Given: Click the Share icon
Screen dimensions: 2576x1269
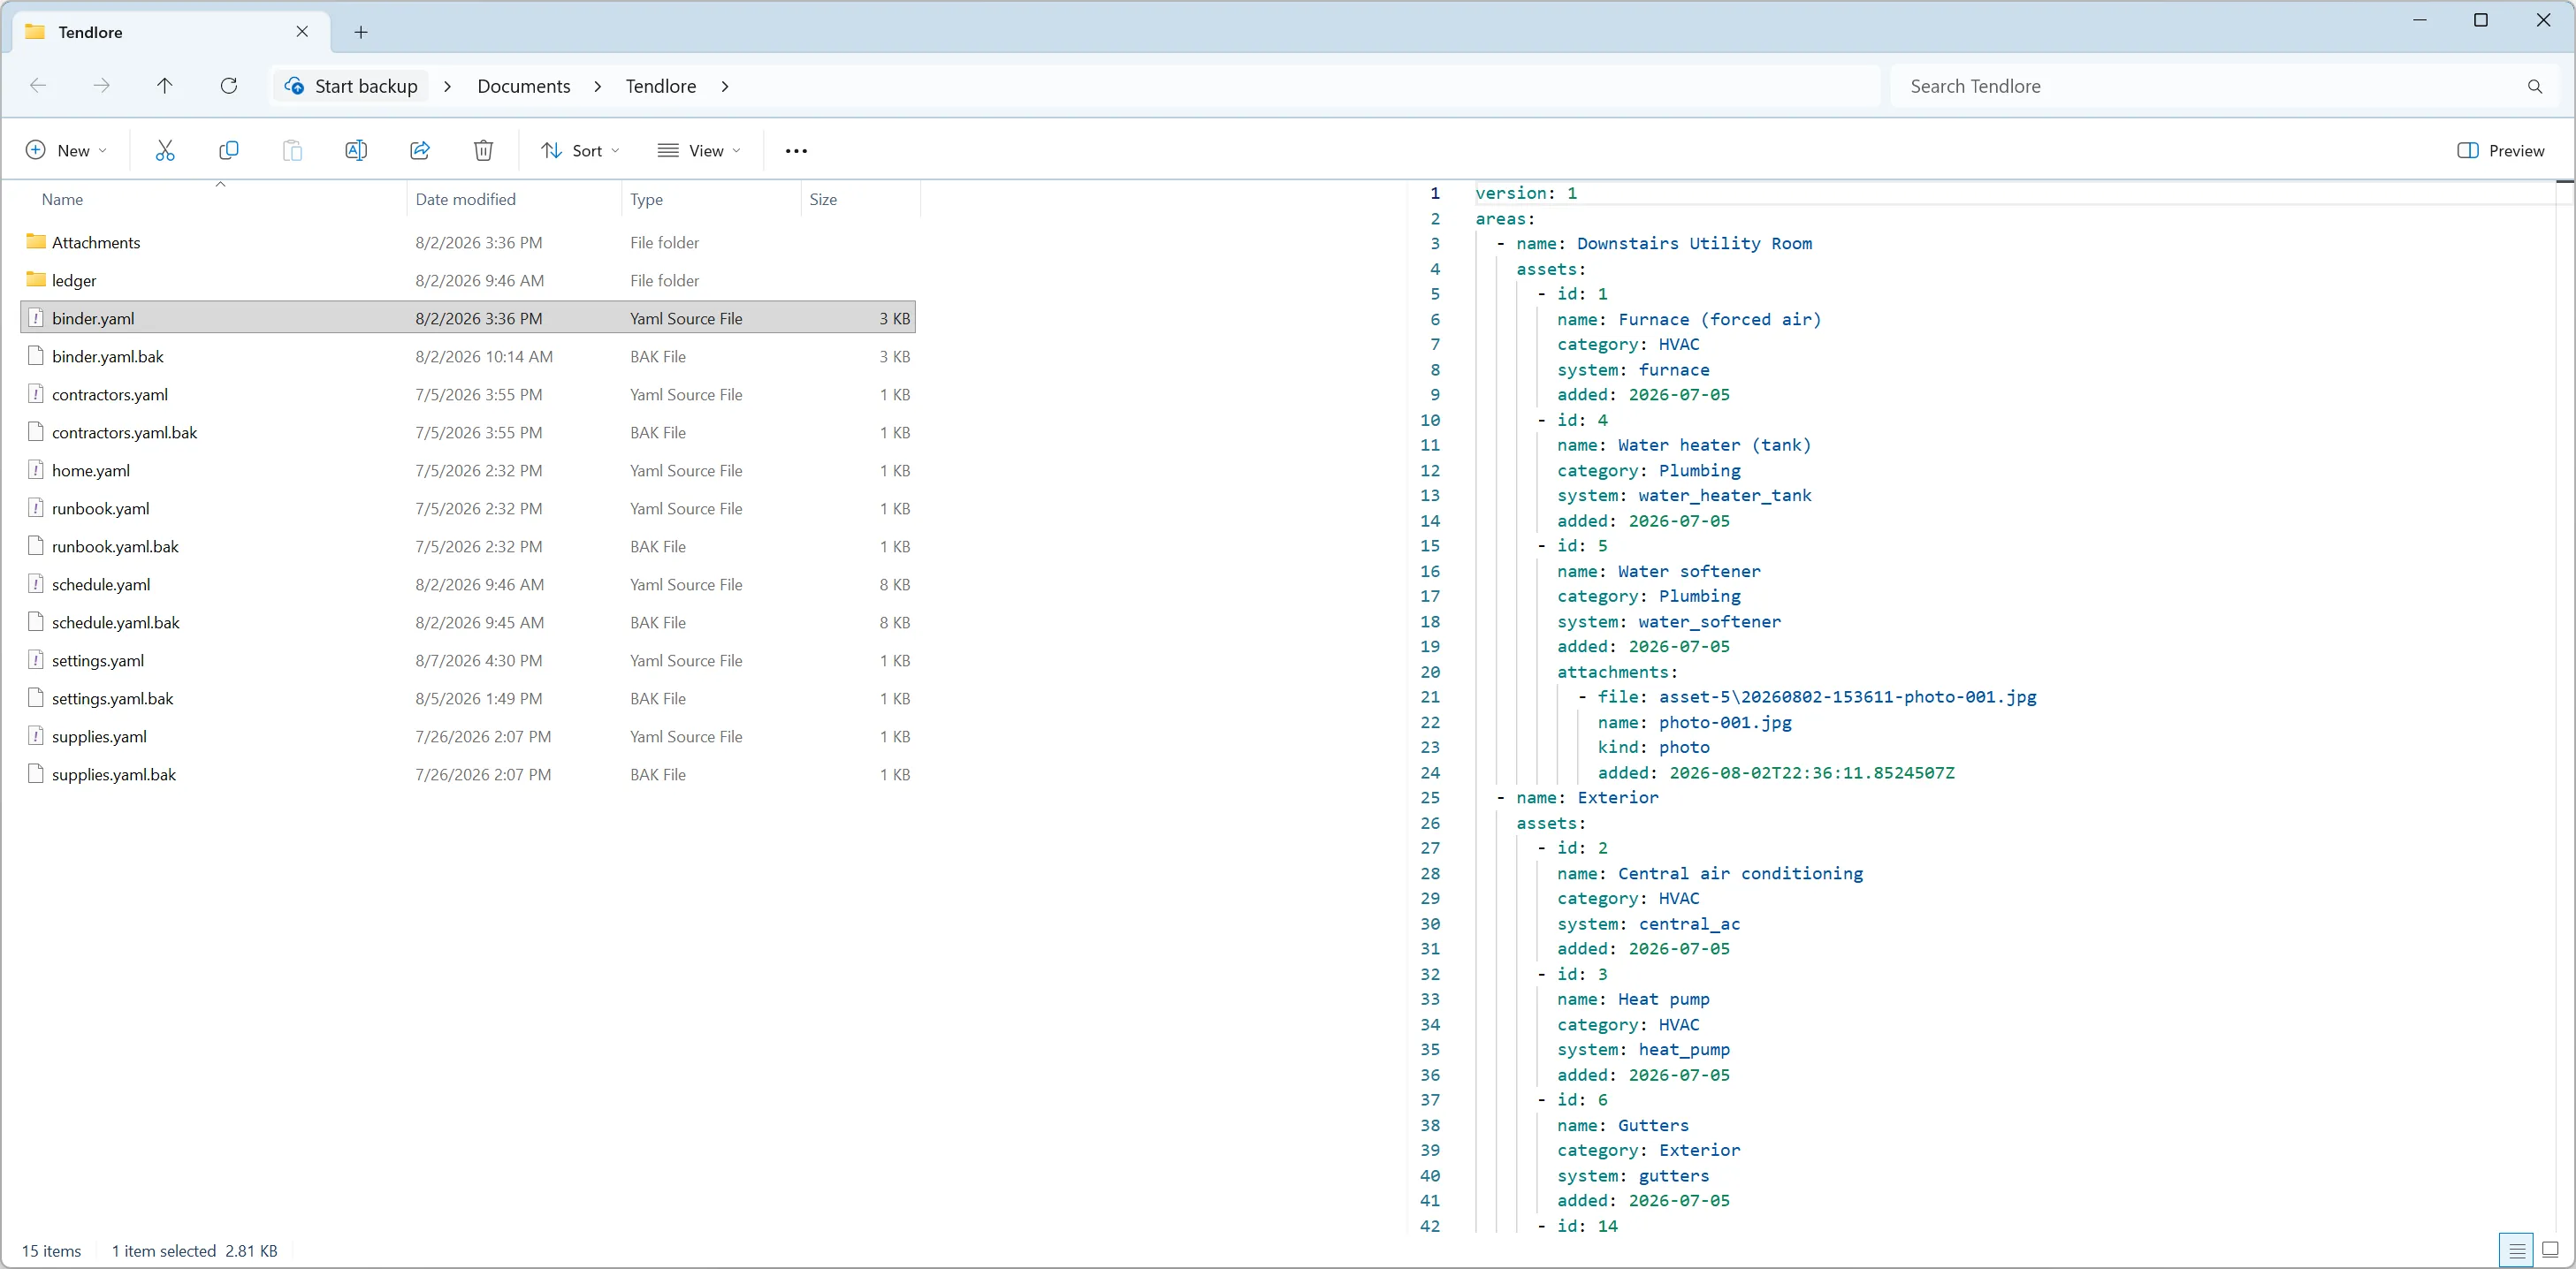Looking at the screenshot, I should (x=420, y=150).
